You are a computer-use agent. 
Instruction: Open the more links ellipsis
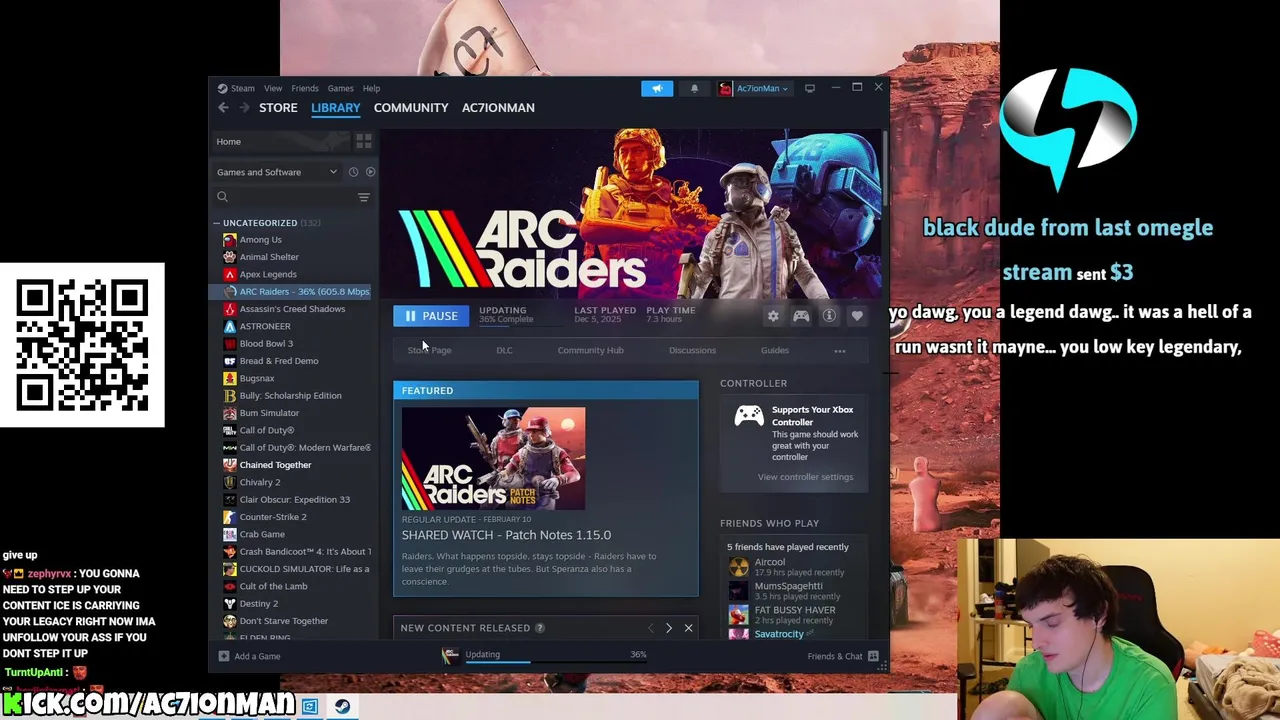[840, 351]
